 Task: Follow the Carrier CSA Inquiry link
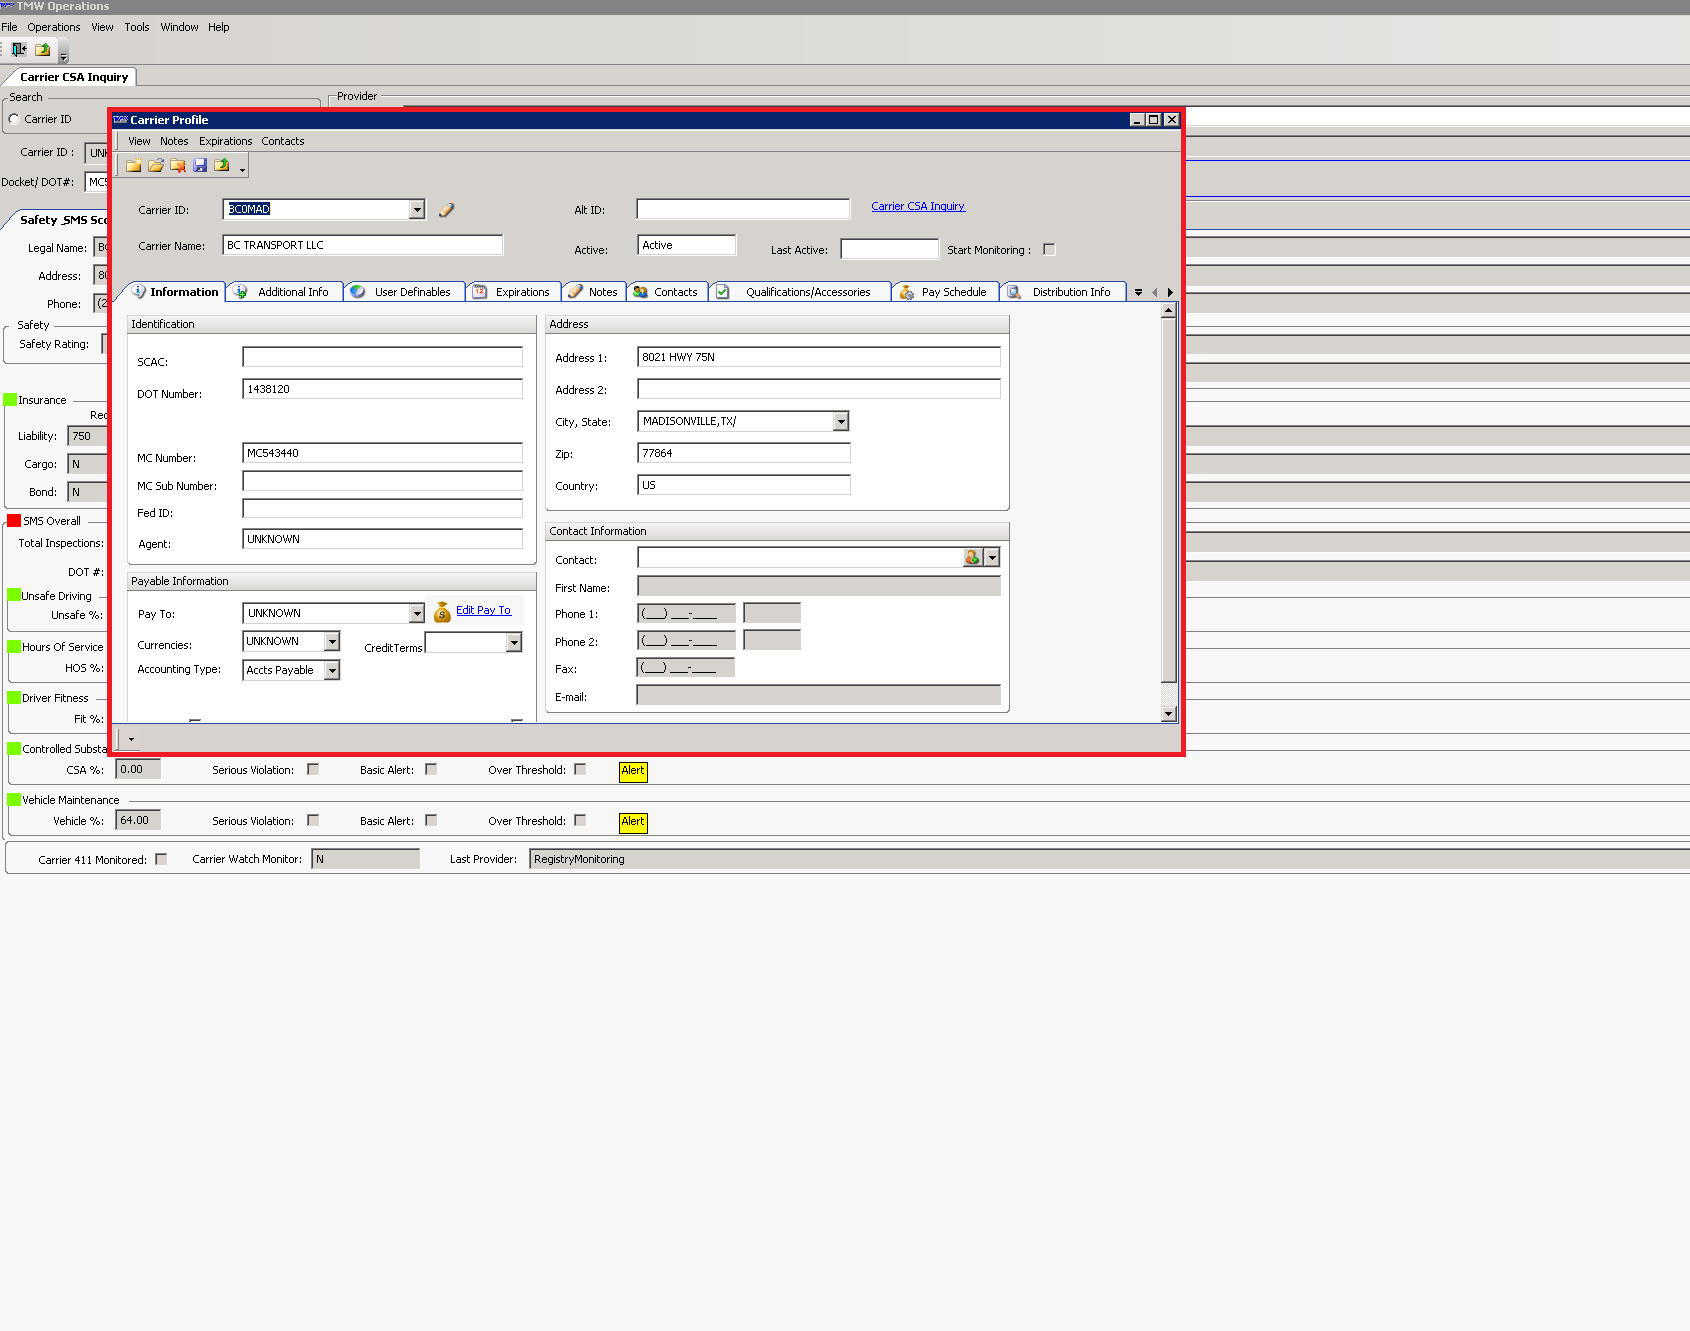point(918,206)
